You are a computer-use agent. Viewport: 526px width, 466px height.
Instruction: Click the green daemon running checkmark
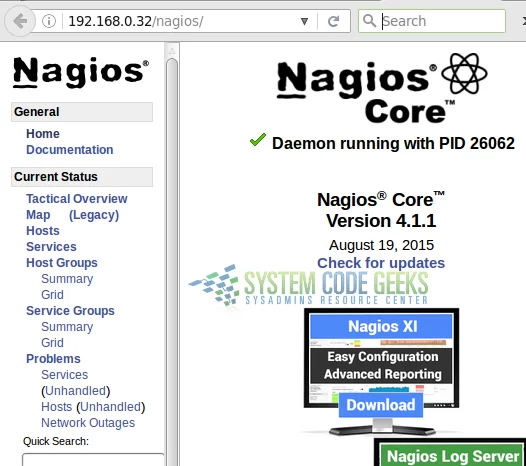click(x=258, y=140)
